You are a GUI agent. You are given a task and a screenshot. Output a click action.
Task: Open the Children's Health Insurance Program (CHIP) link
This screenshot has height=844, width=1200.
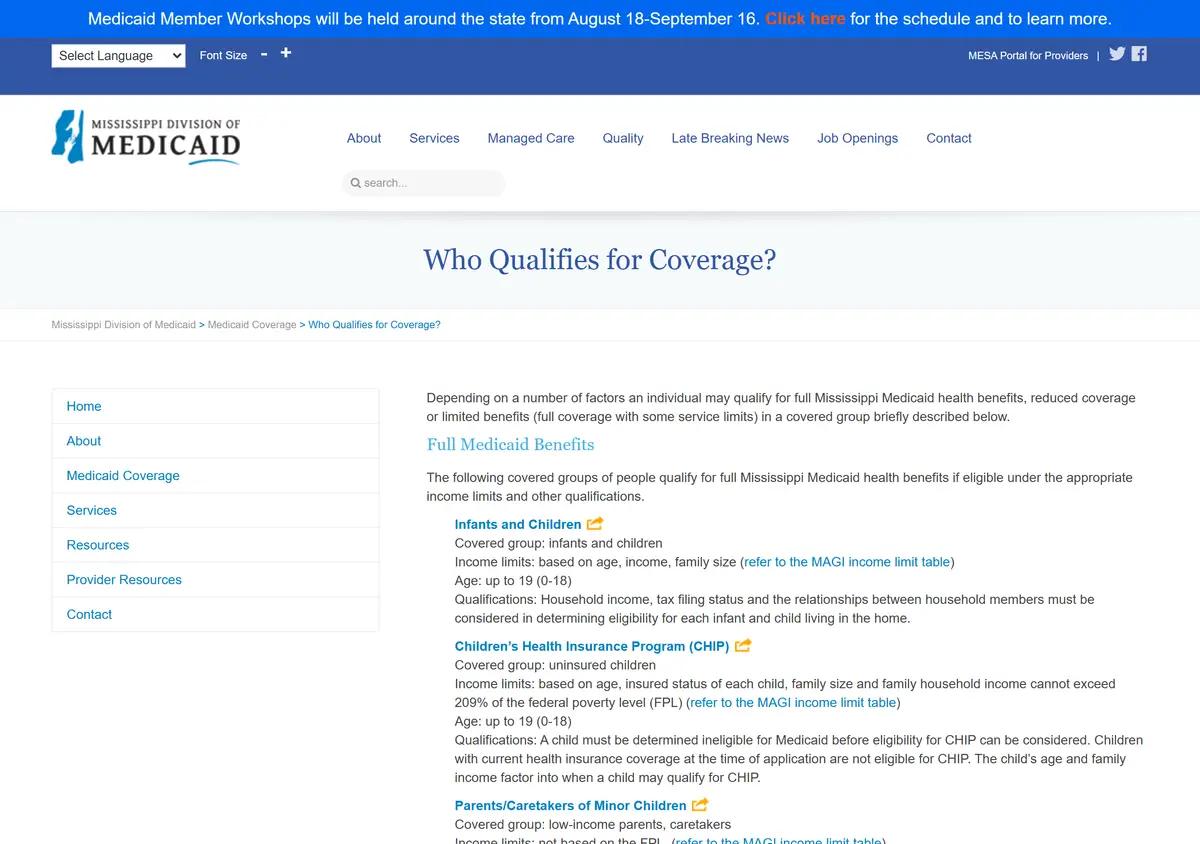592,646
